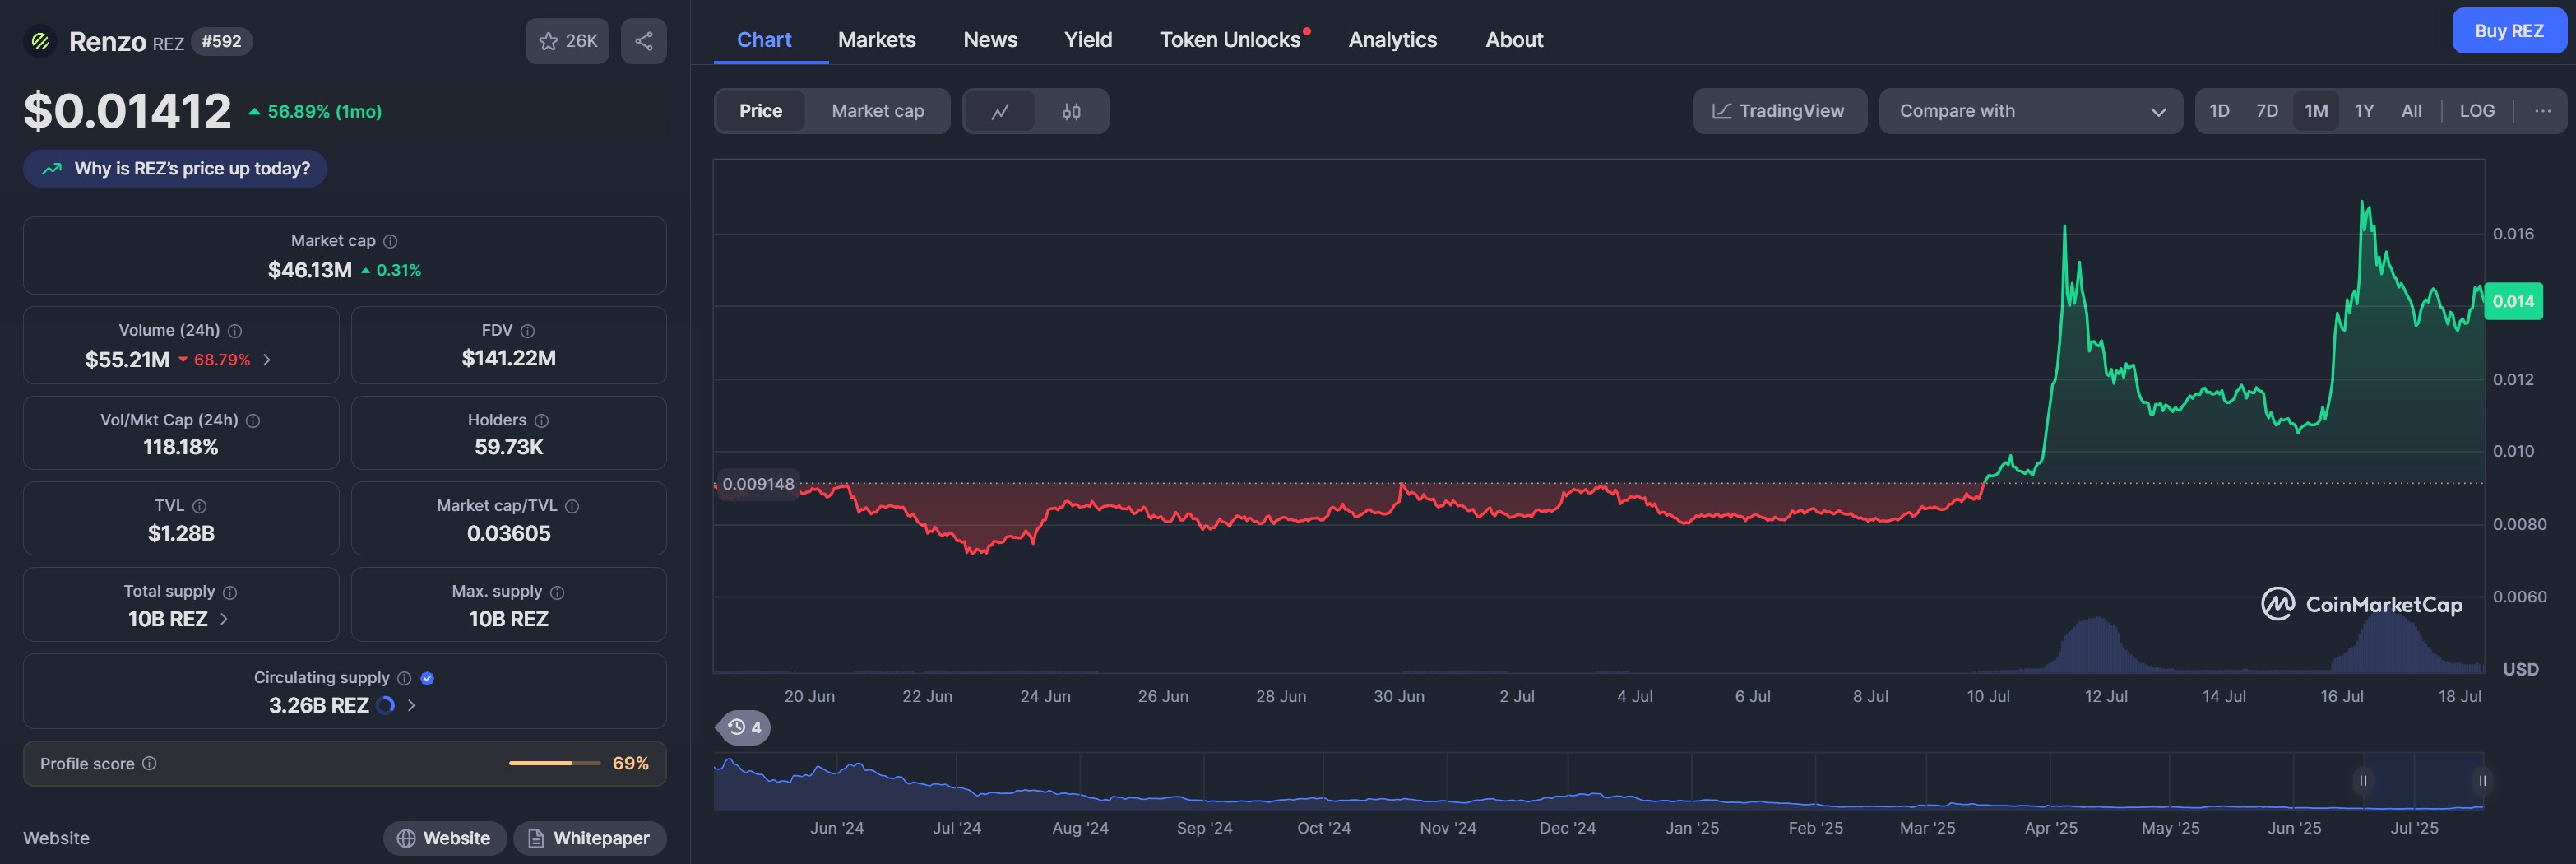Click the 0.009148 baseline price label

click(758, 484)
